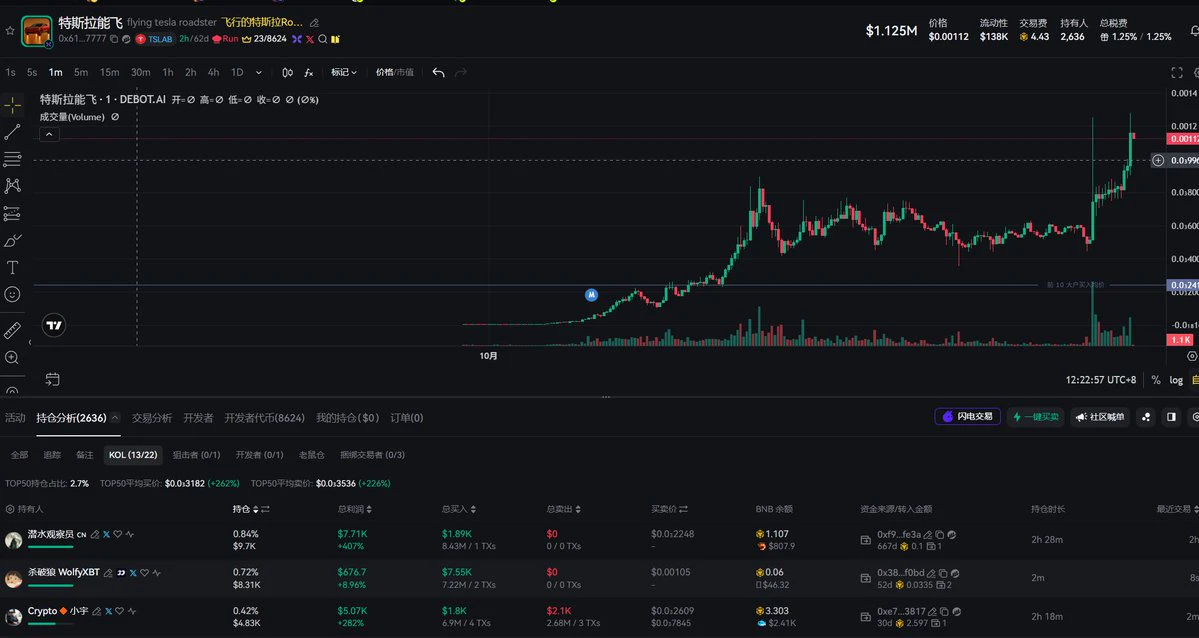Switch to the 交易分析 tab
1199x638 pixels.
click(151, 418)
